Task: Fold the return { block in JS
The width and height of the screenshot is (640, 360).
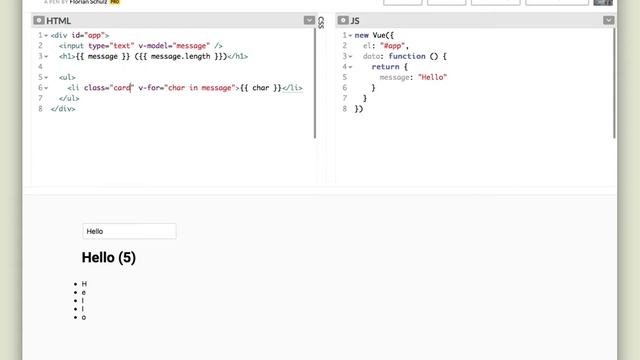Action: pyautogui.click(x=350, y=67)
